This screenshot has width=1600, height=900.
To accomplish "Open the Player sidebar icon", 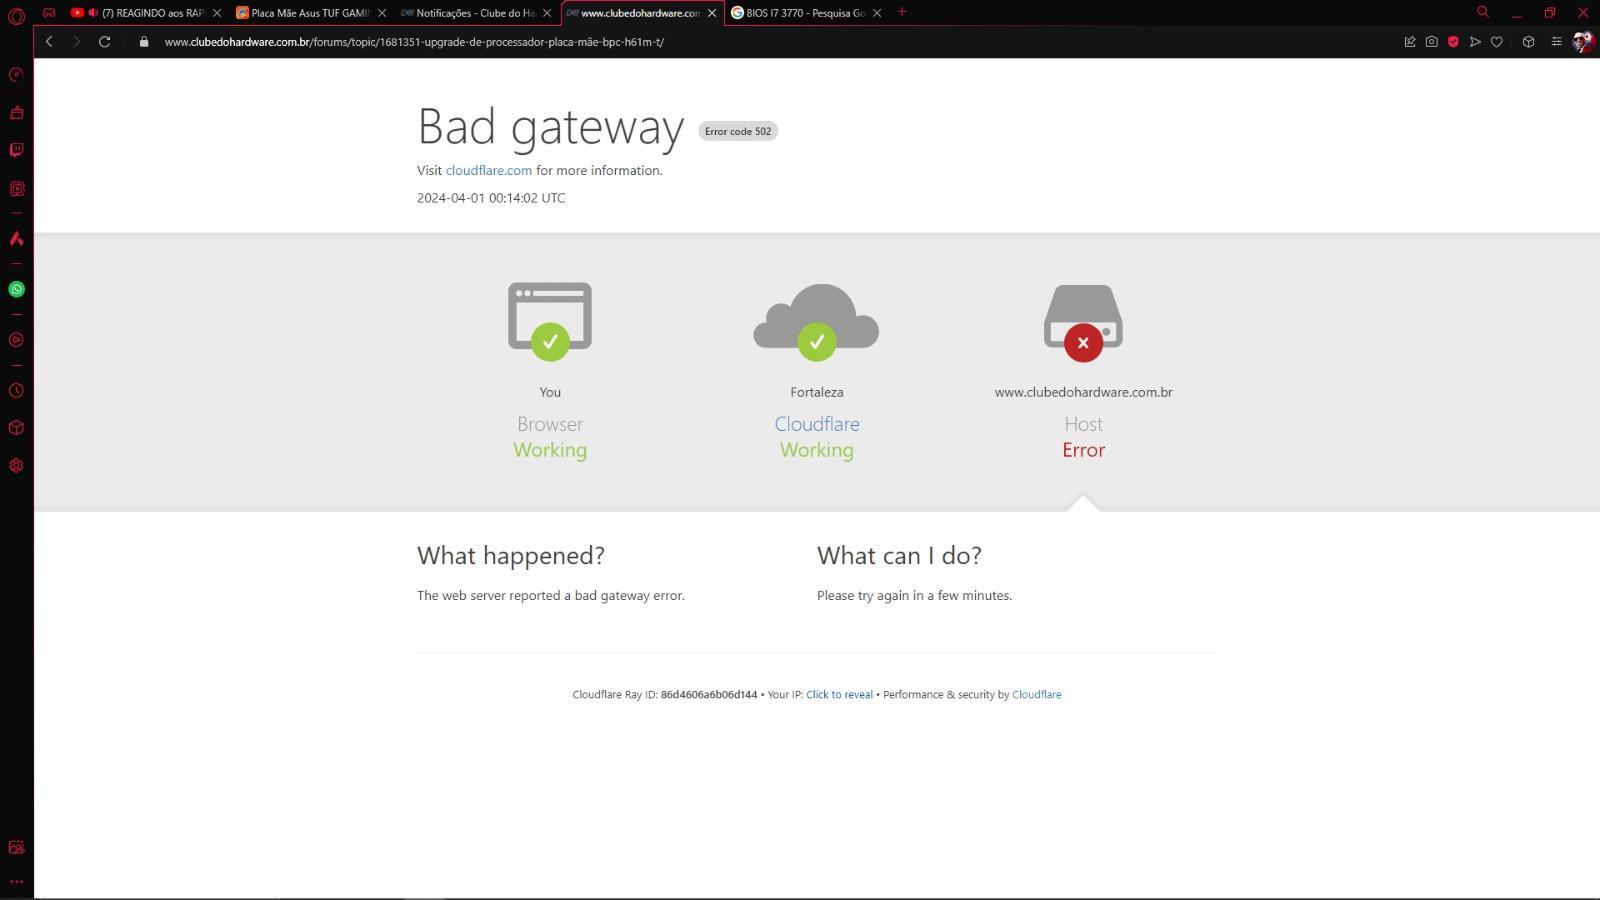I will click(x=16, y=340).
